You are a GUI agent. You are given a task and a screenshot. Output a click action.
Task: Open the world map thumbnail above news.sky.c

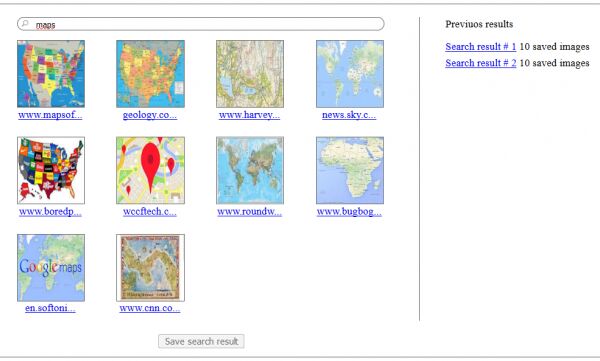pyautogui.click(x=350, y=74)
